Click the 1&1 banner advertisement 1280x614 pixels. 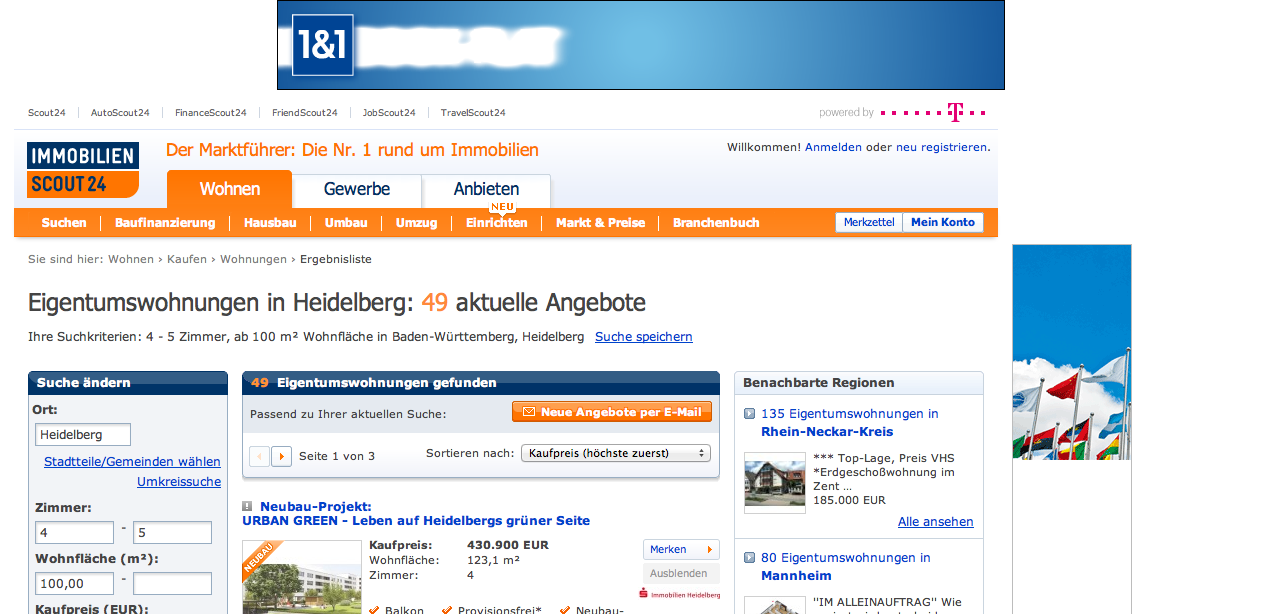[x=640, y=45]
